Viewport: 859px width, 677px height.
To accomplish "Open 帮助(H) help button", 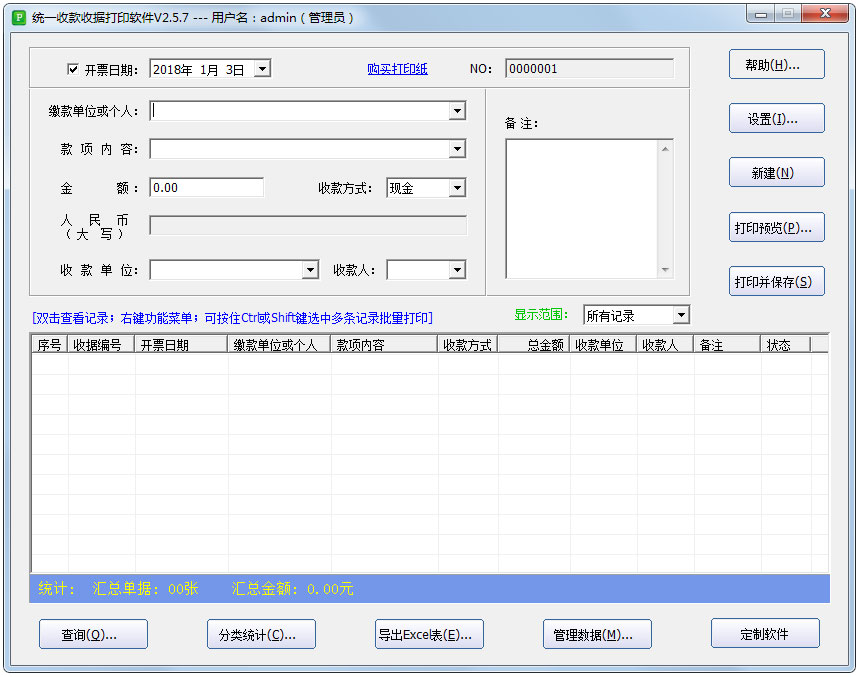I will (776, 64).
